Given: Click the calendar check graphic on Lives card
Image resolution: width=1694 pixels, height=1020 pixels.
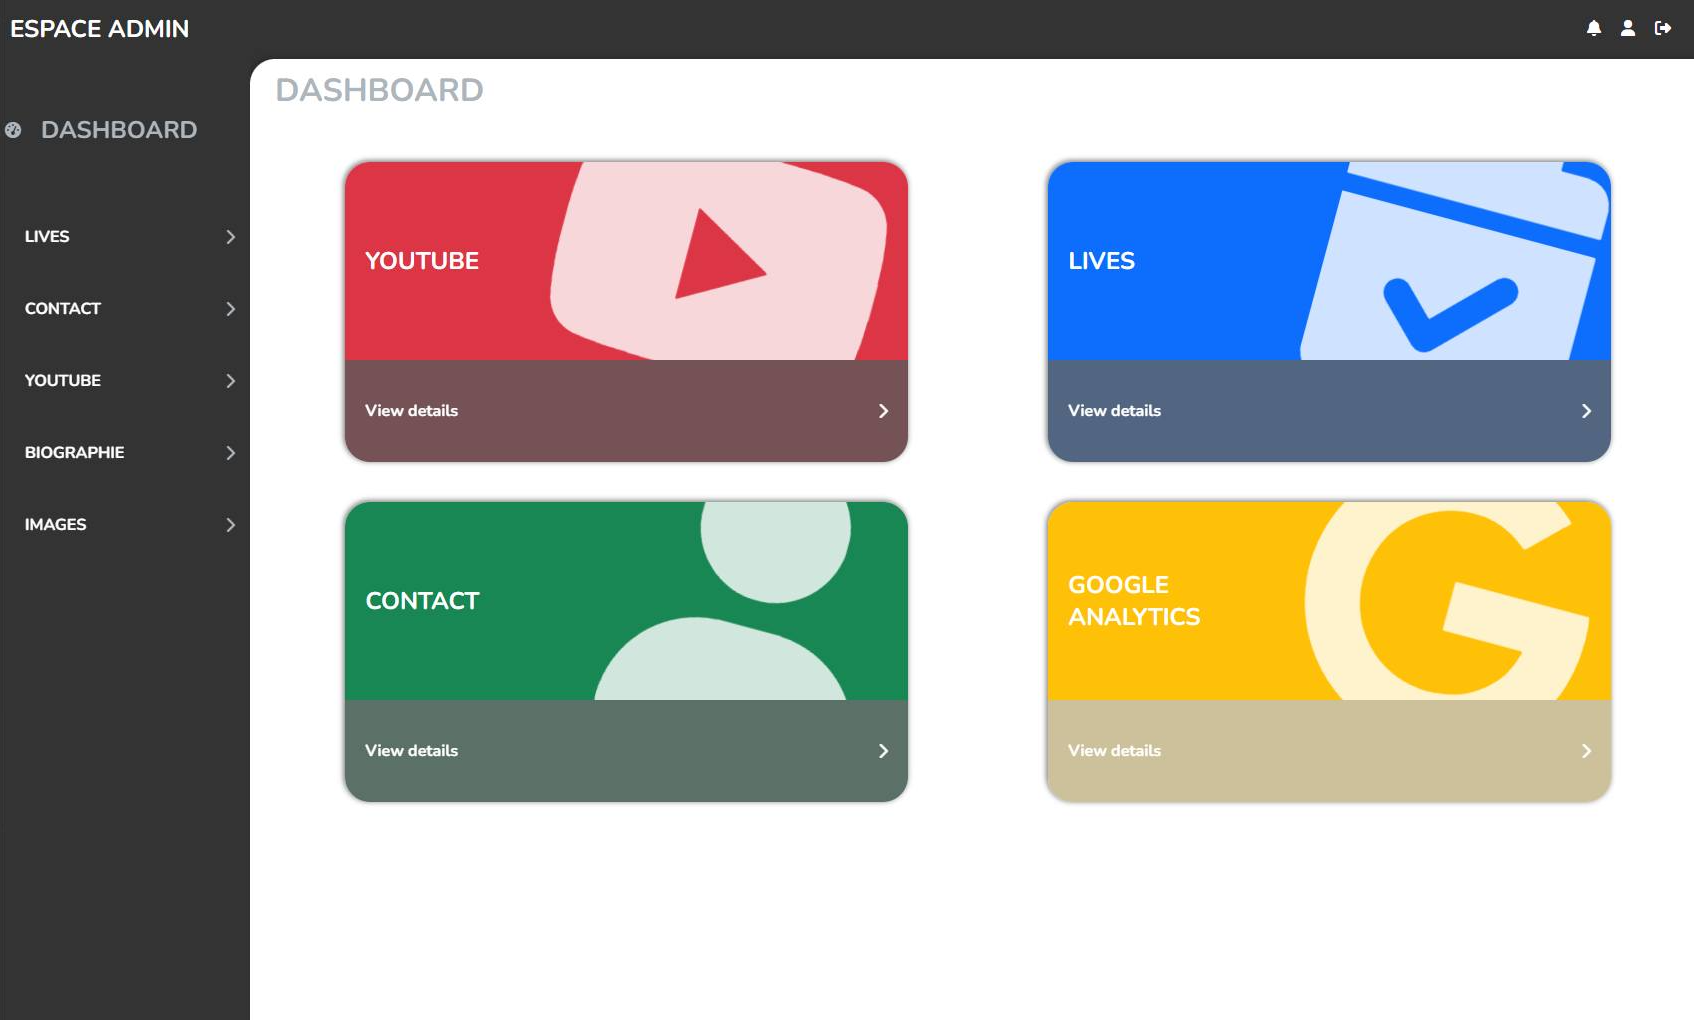Looking at the screenshot, I should coord(1454,260).
